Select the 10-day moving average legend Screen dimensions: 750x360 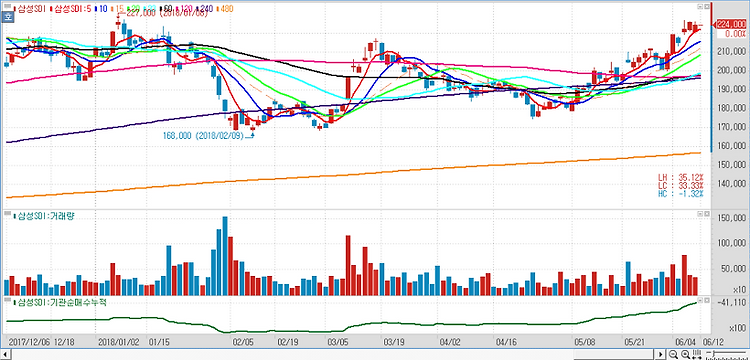(x=100, y=9)
